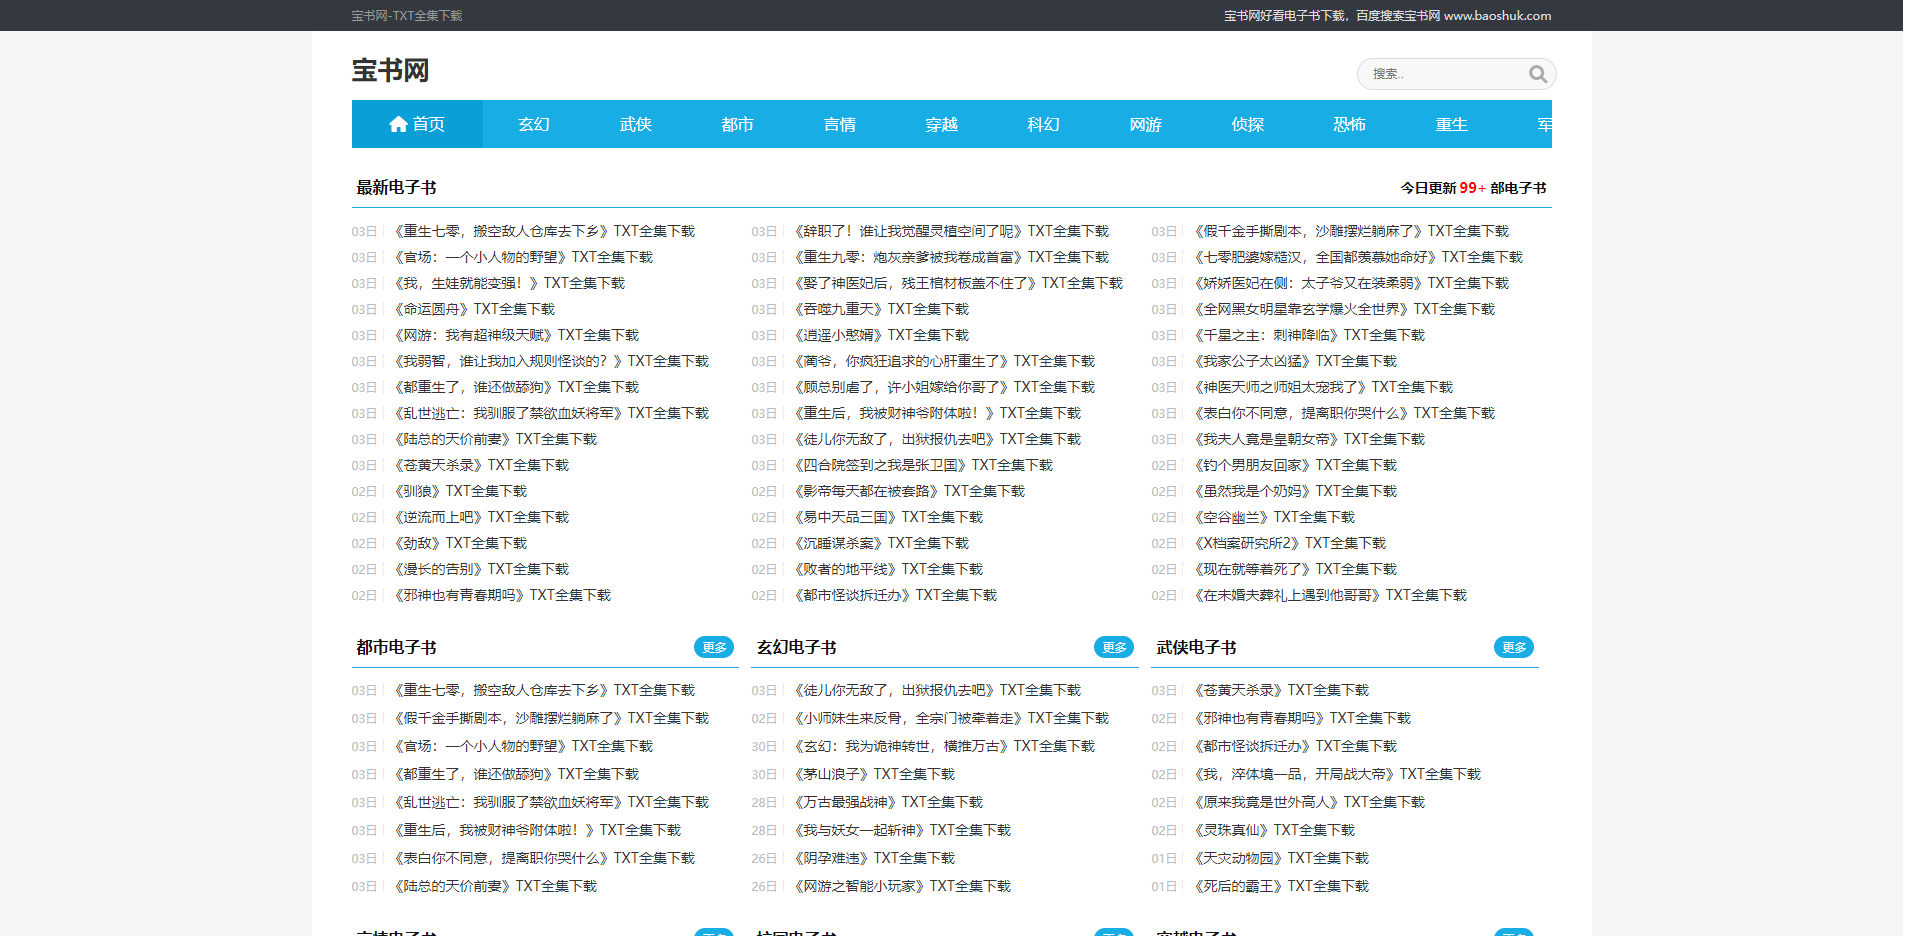This screenshot has width=1920, height=936.
Task: Open 《天灾动物园》TXT全集下载 link
Action: [1279, 858]
